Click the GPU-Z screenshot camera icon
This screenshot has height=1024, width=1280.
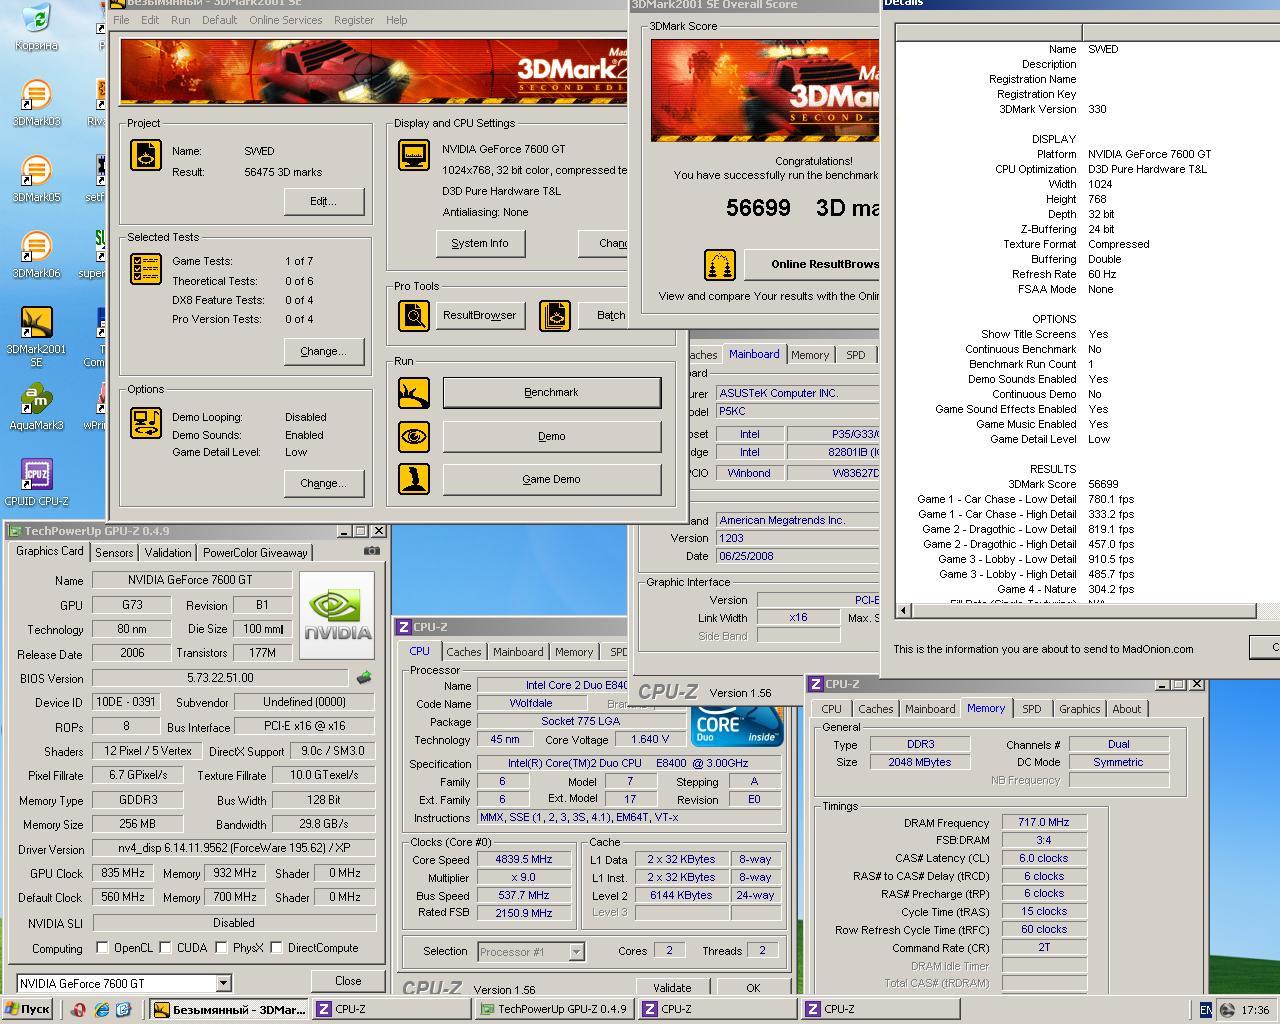click(371, 551)
